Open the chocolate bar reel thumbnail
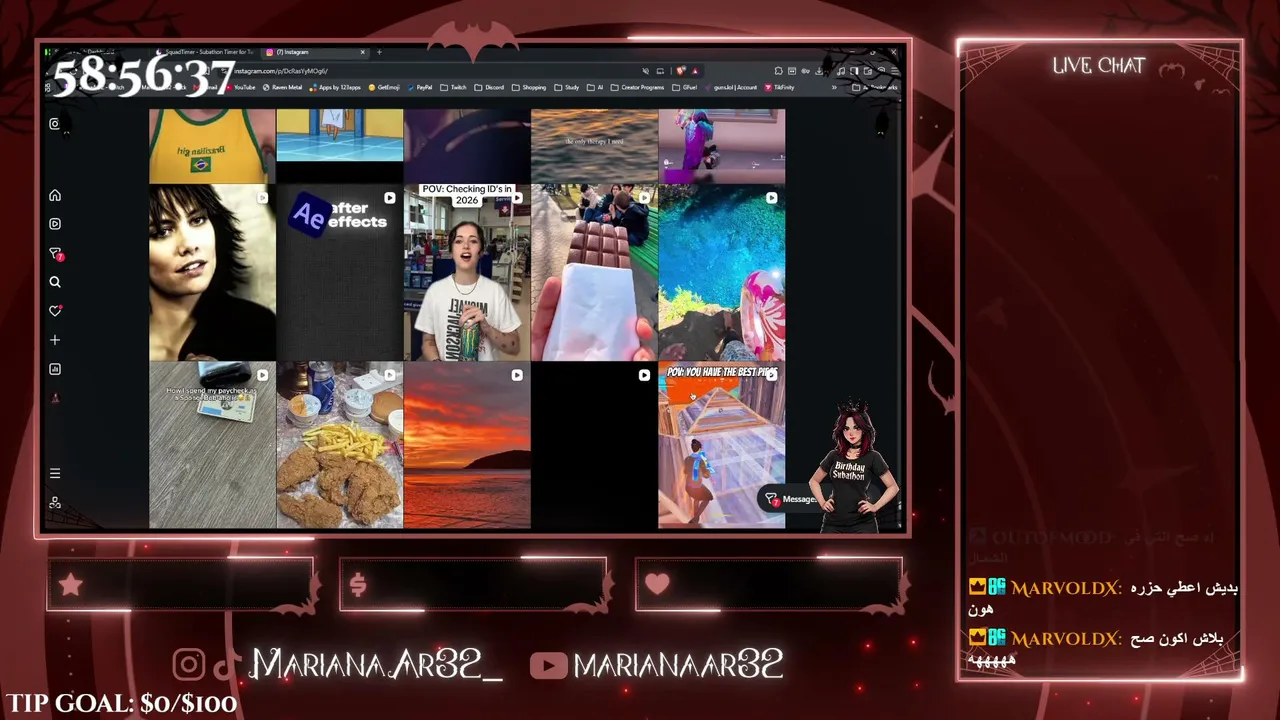 click(594, 273)
